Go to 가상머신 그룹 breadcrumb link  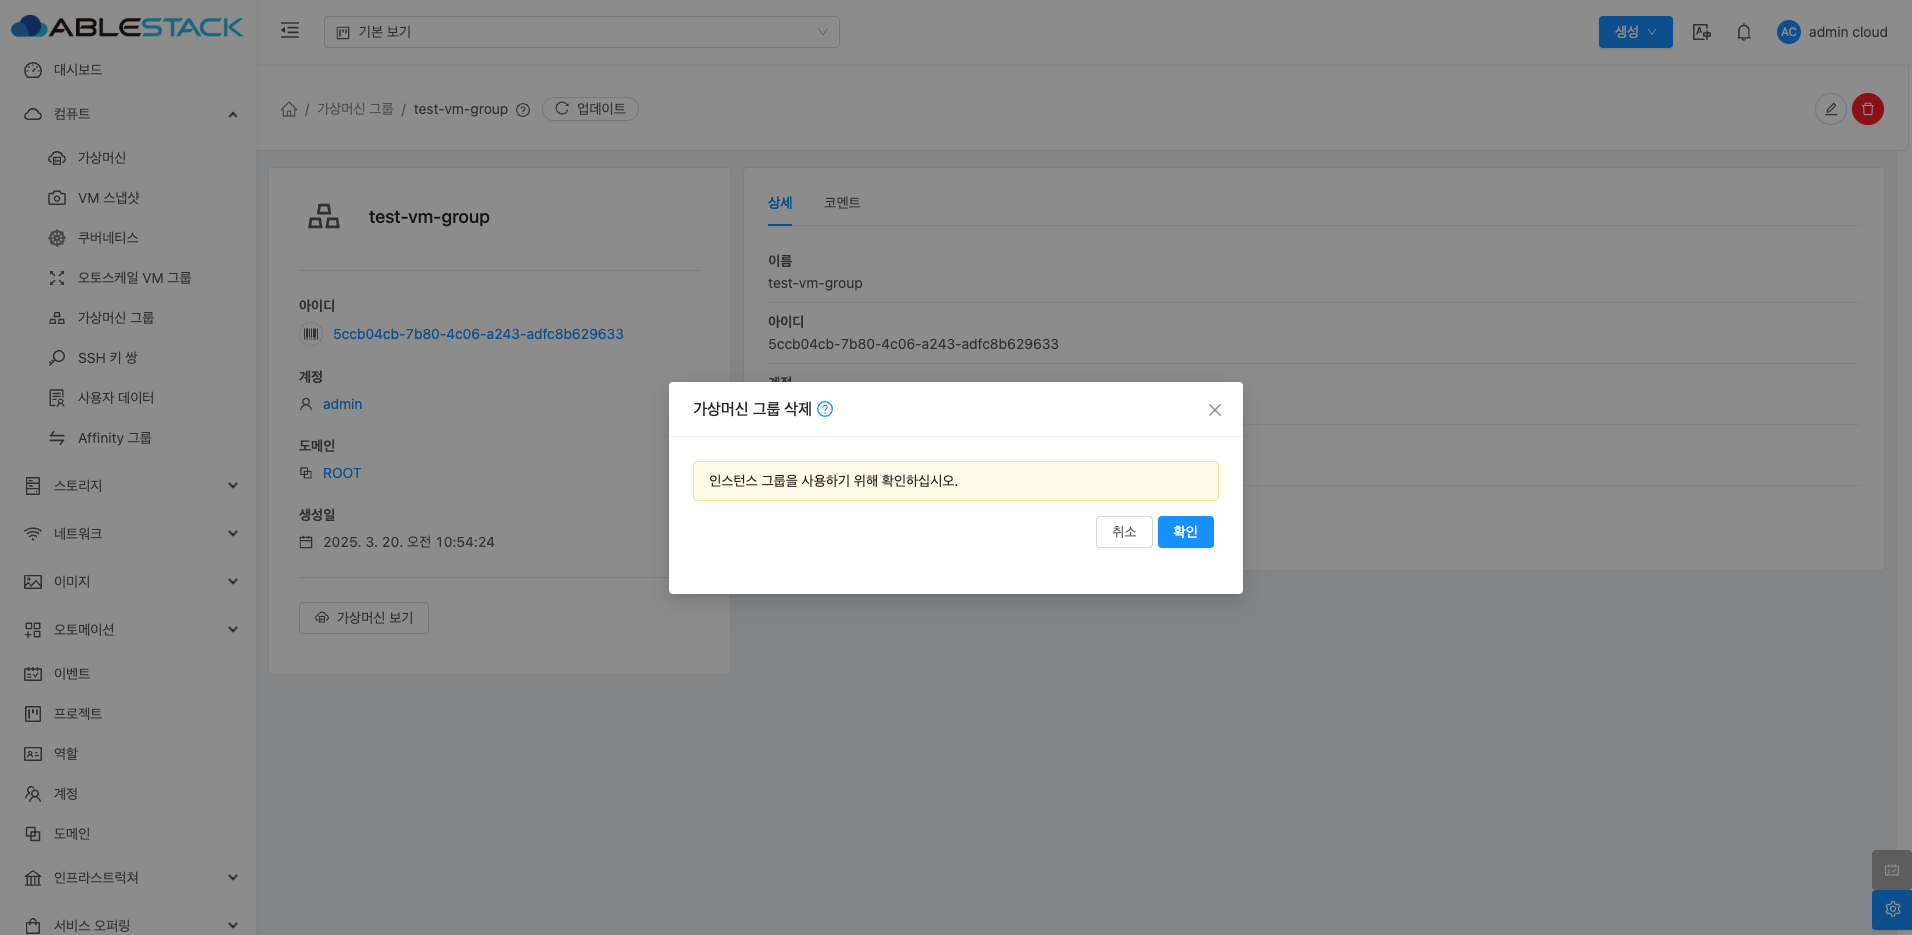pyautogui.click(x=355, y=109)
